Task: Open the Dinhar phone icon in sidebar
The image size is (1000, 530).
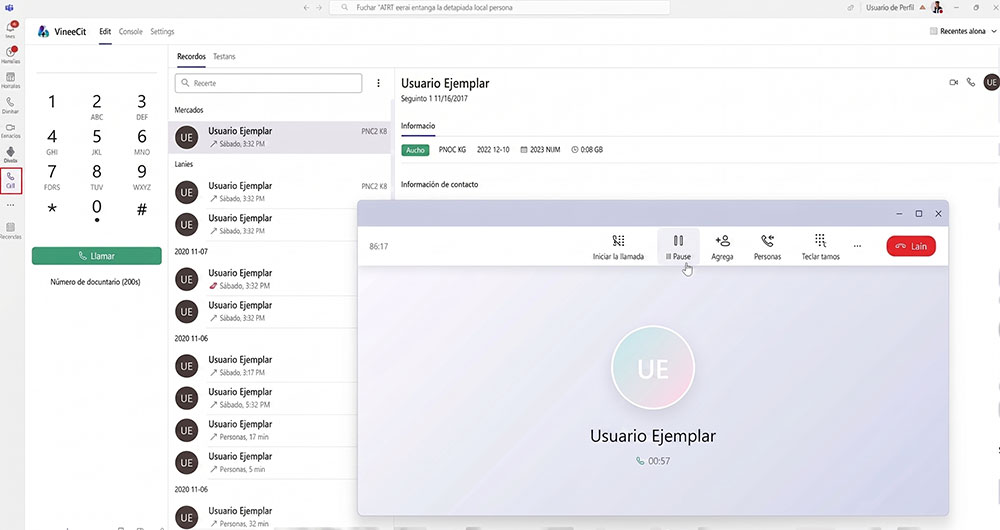Action: 11,105
